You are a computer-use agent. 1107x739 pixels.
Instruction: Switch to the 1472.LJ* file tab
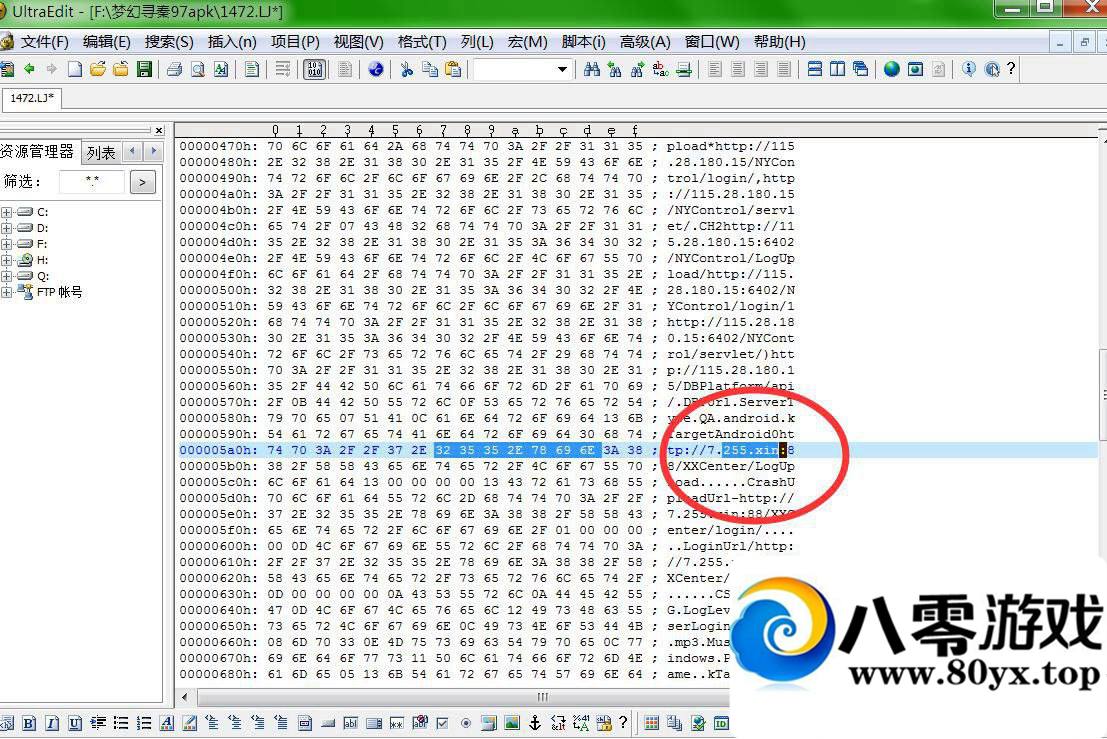(32, 98)
